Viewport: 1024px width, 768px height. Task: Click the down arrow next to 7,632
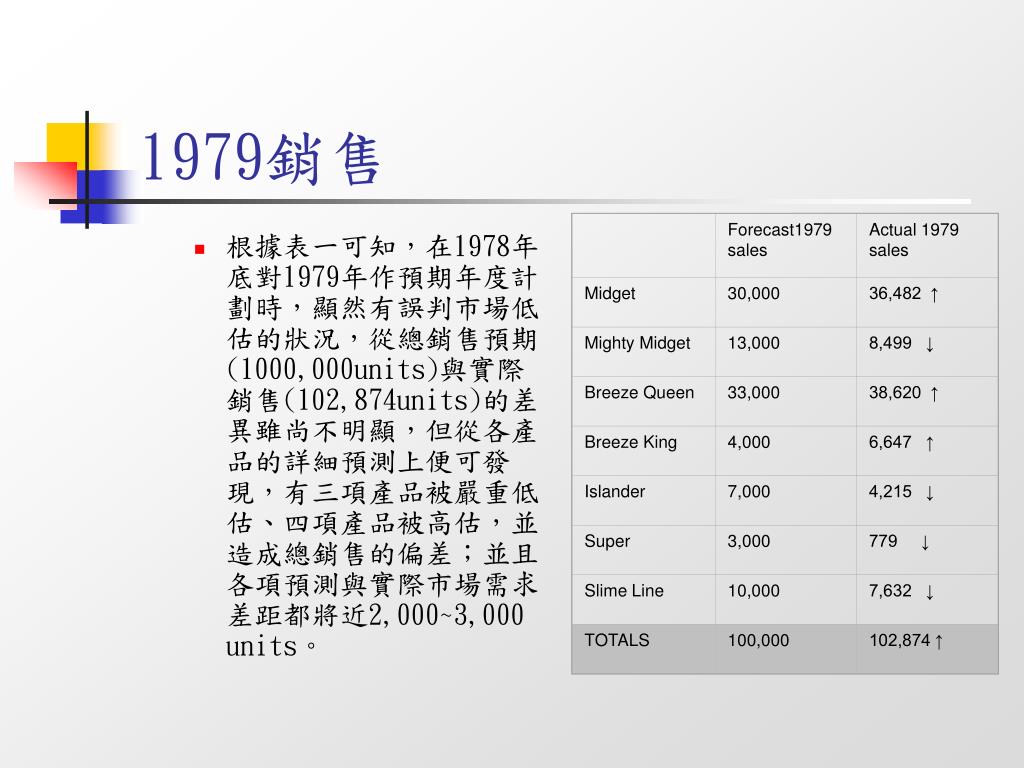(930, 592)
